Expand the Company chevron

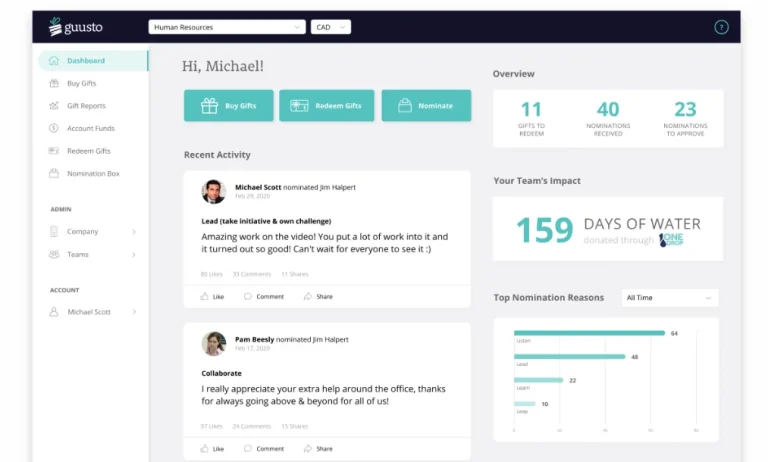[134, 231]
